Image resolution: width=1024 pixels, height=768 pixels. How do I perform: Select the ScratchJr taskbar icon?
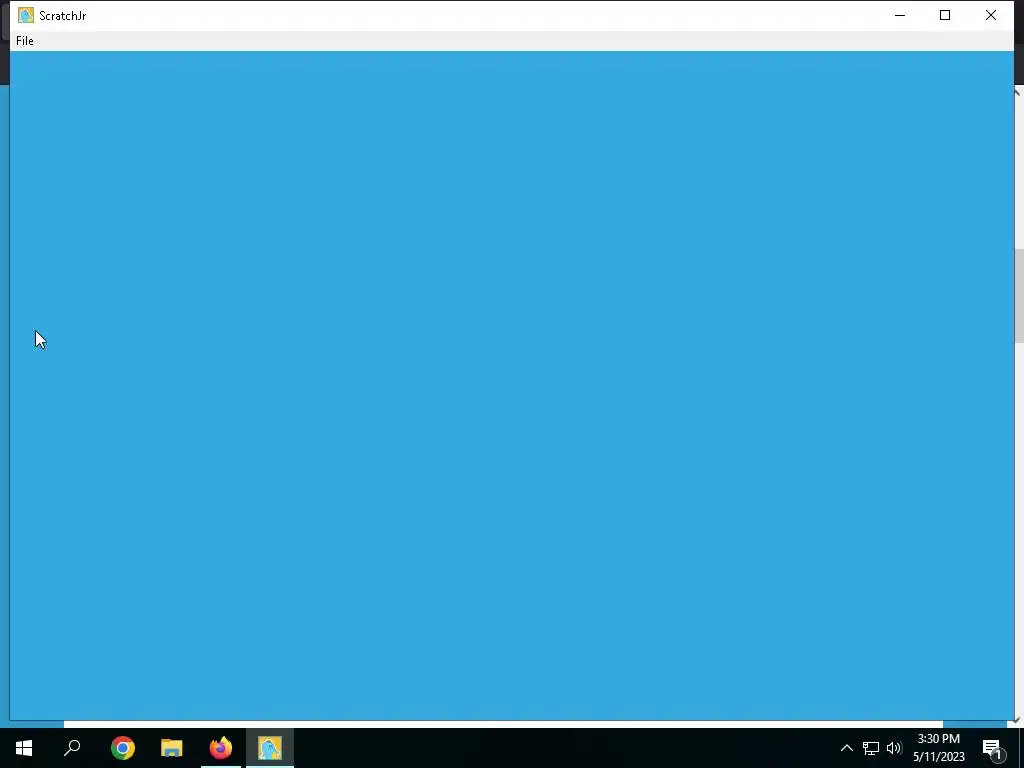[x=270, y=748]
